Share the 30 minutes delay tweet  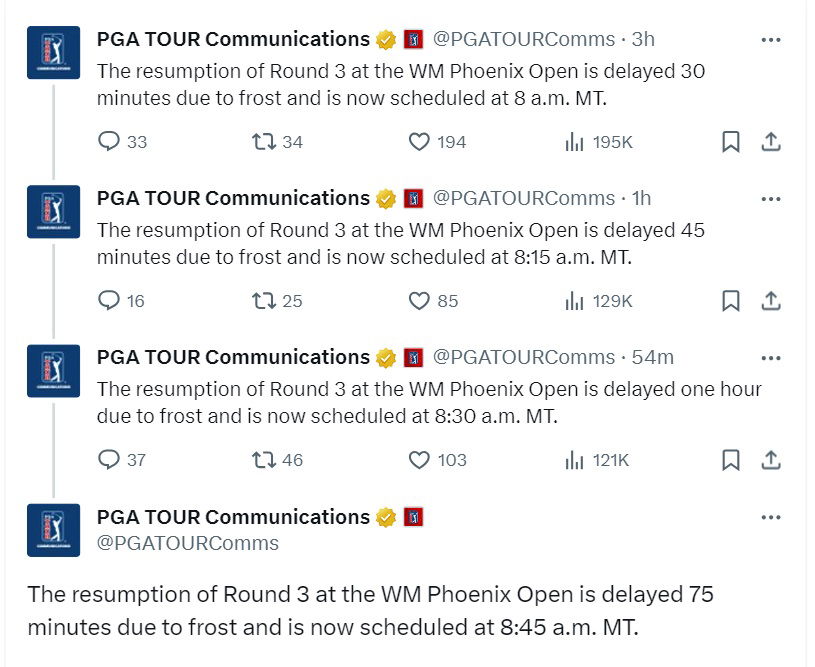pyautogui.click(x=771, y=142)
